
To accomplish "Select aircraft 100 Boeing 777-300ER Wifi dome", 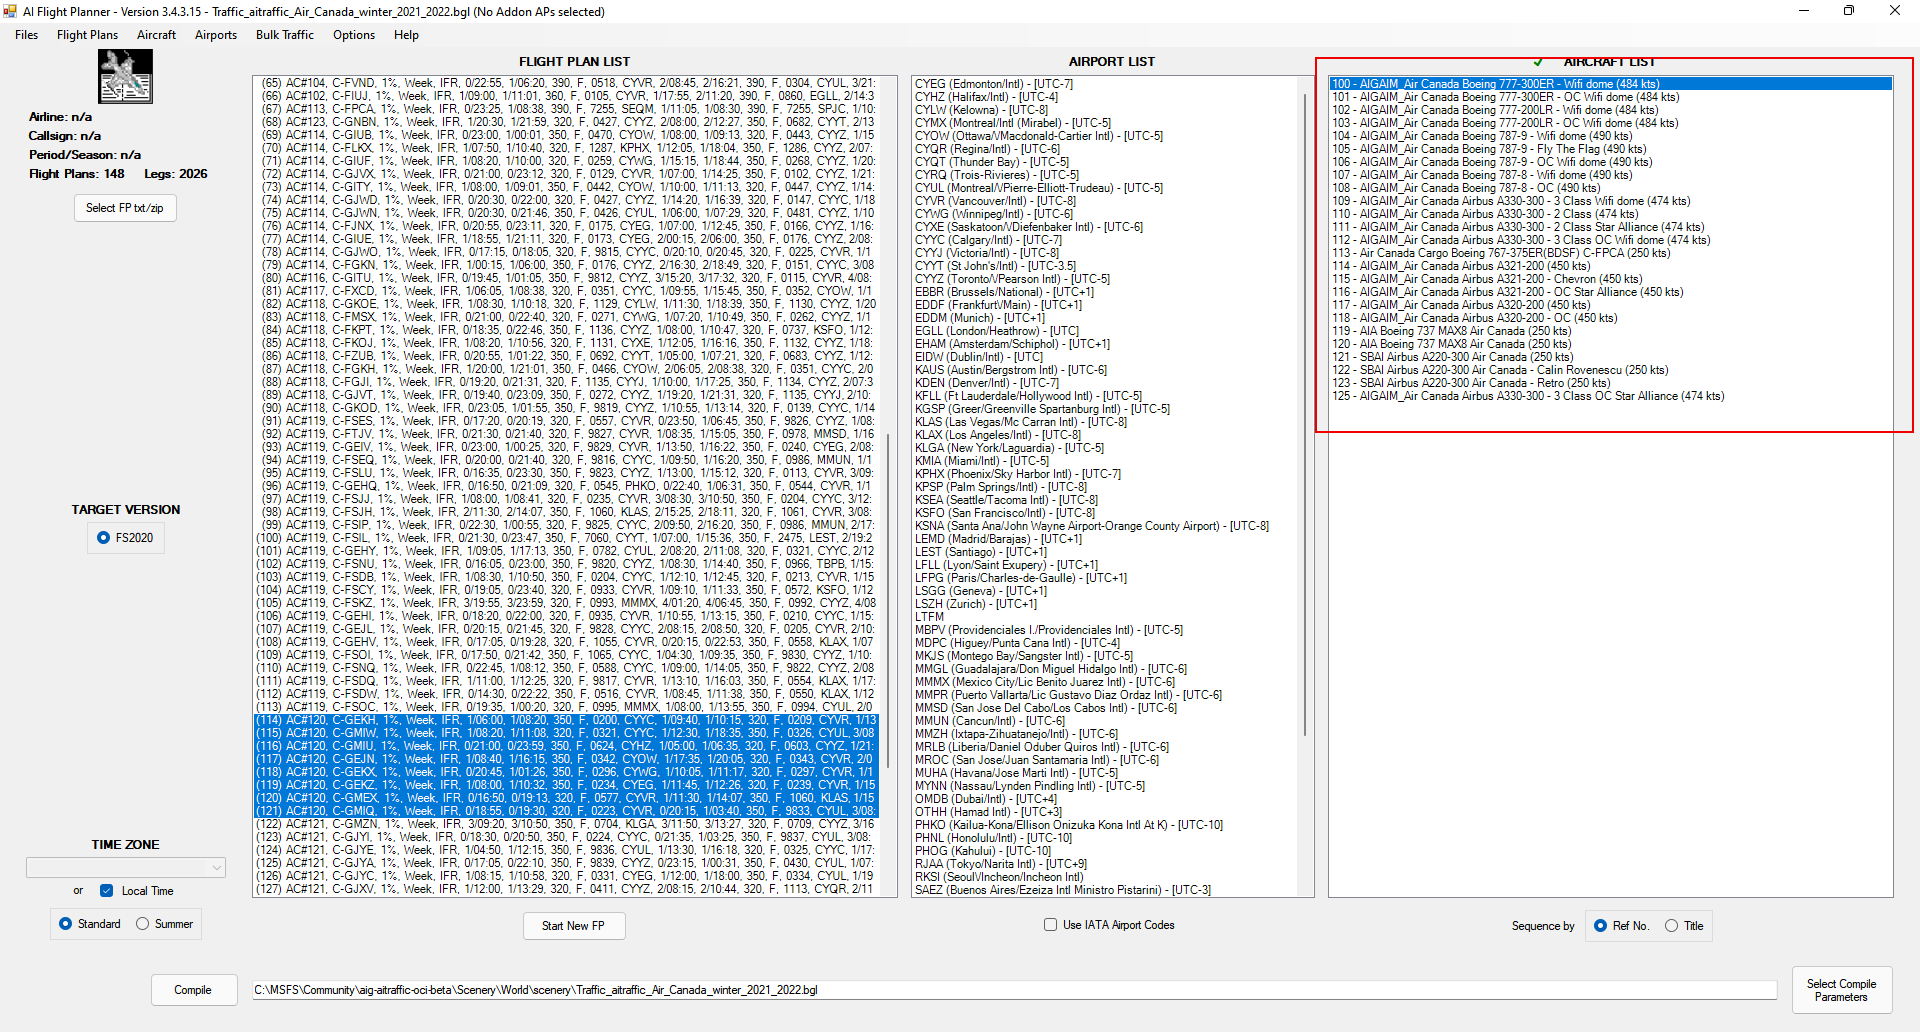I will click(x=1610, y=84).
